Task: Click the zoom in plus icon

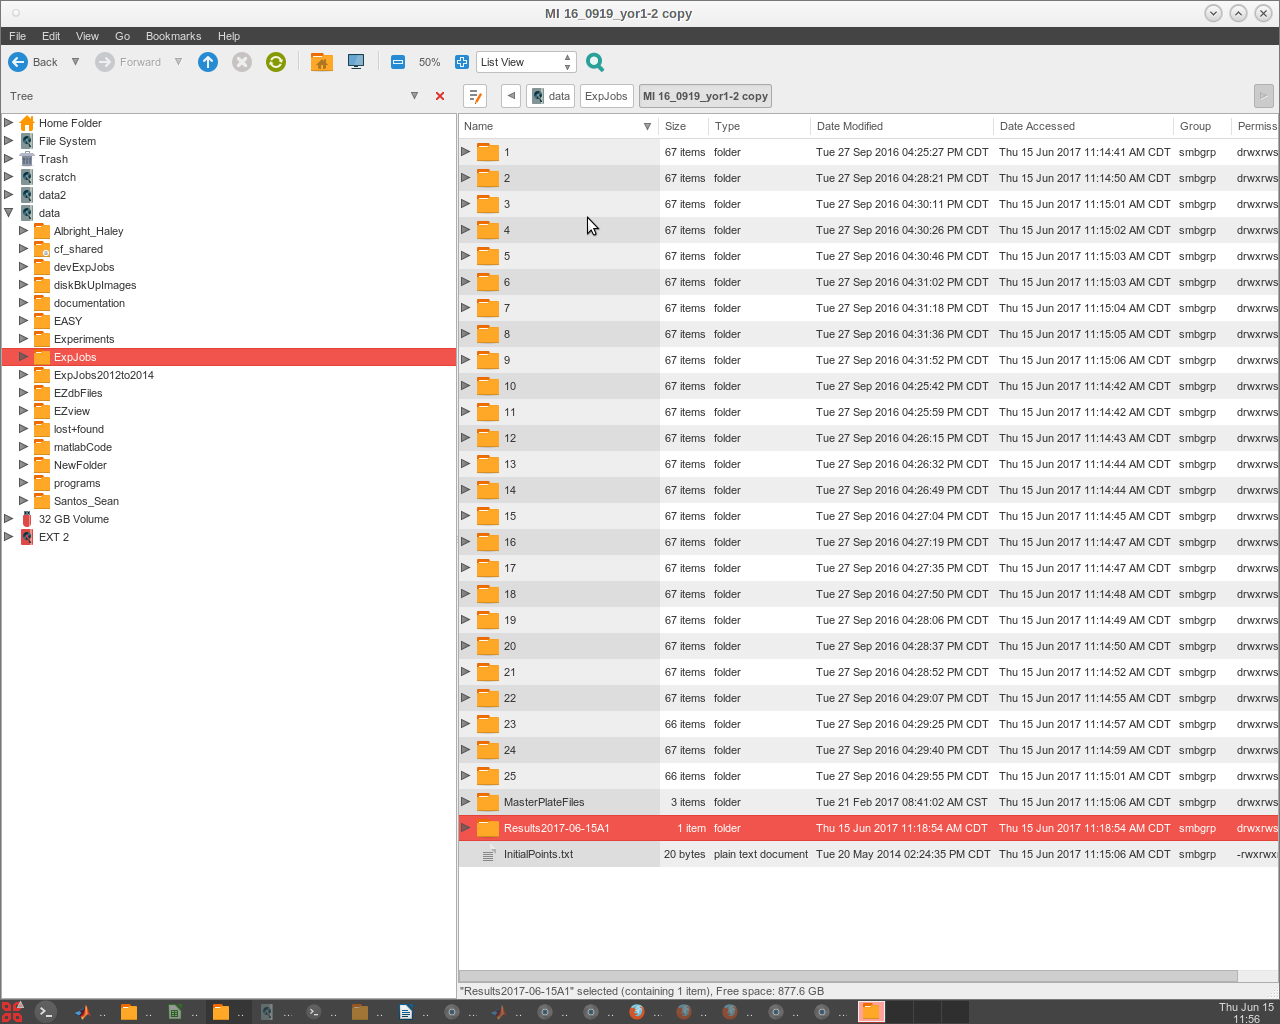Action: point(461,62)
